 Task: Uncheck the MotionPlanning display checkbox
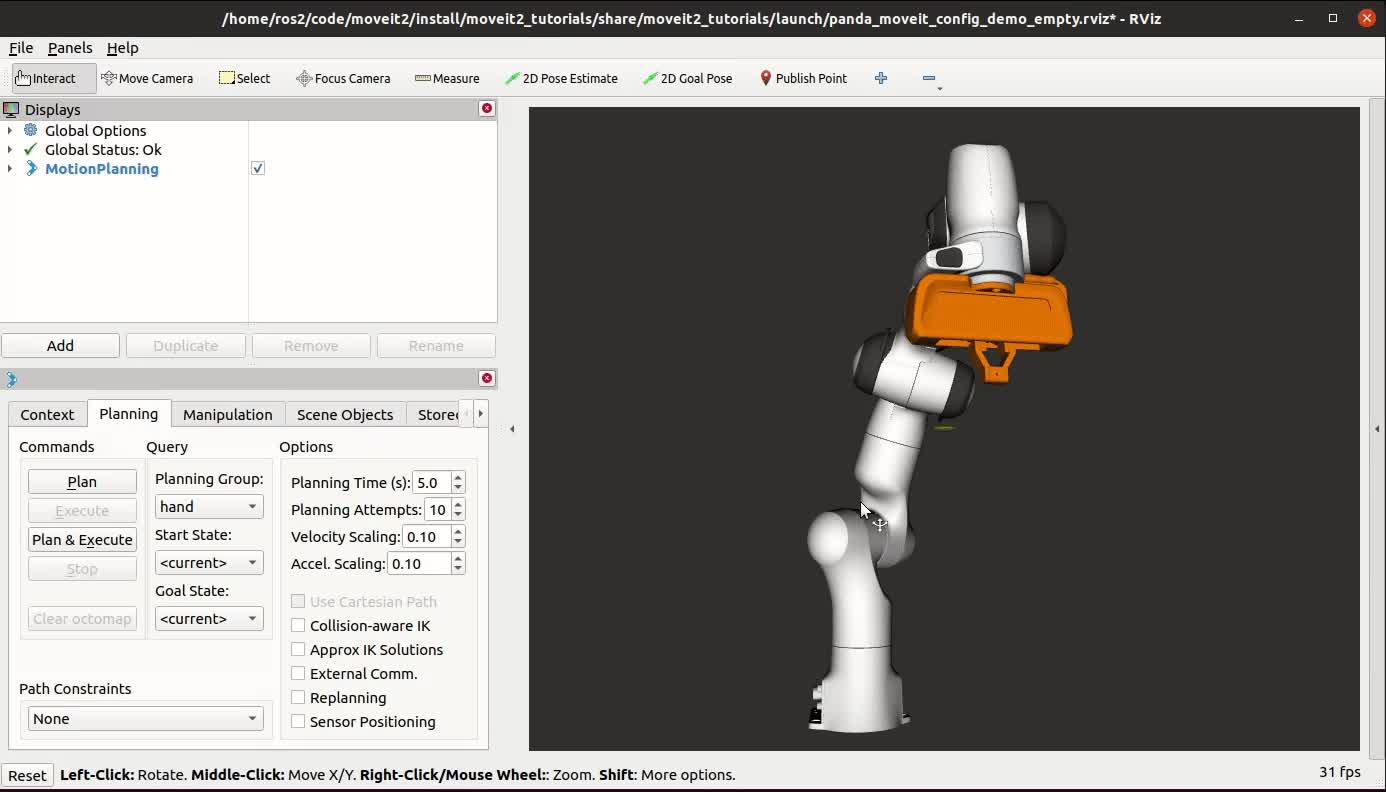click(258, 169)
